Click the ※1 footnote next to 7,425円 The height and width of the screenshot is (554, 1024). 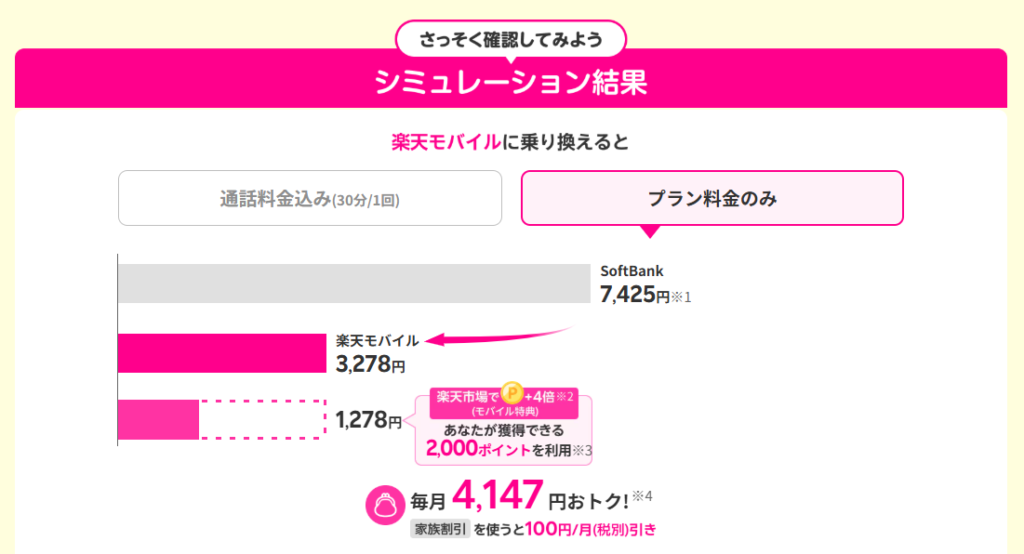coord(681,297)
